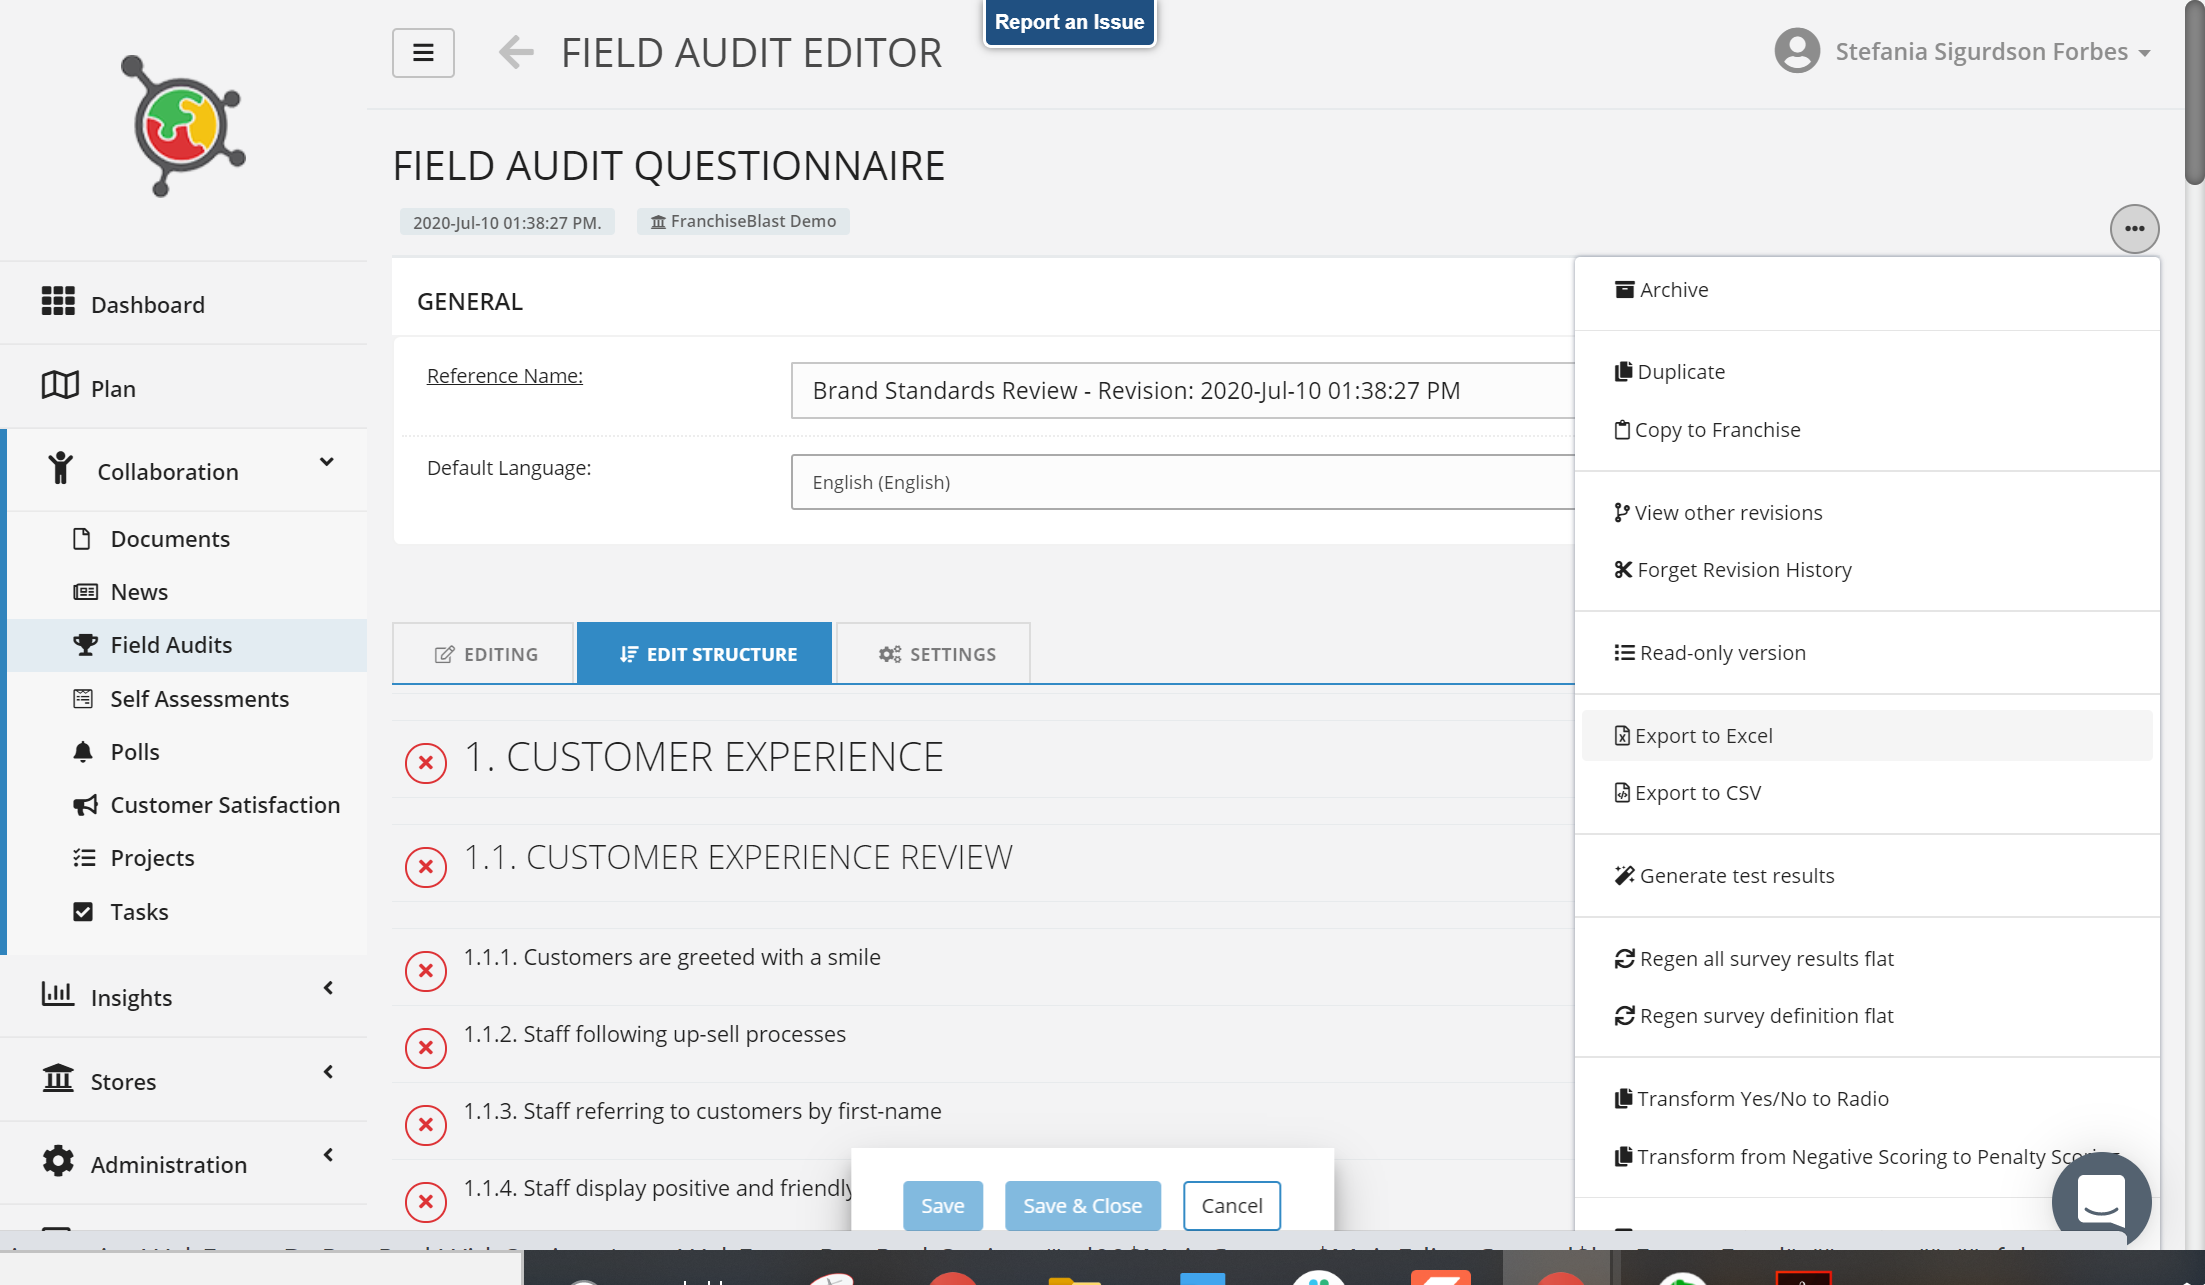This screenshot has height=1285, width=2205.
Task: Select Export to Excel menu option
Action: pos(1703,736)
